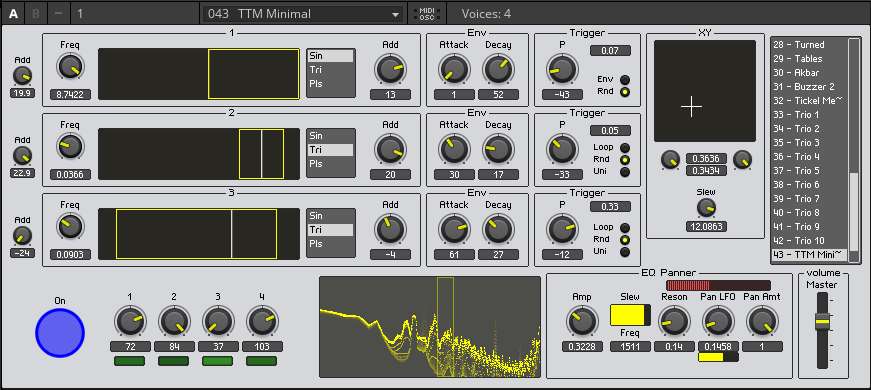Toggle Trigger 3 Loop LED
Viewport: 871px width, 390px height.
(x=625, y=227)
